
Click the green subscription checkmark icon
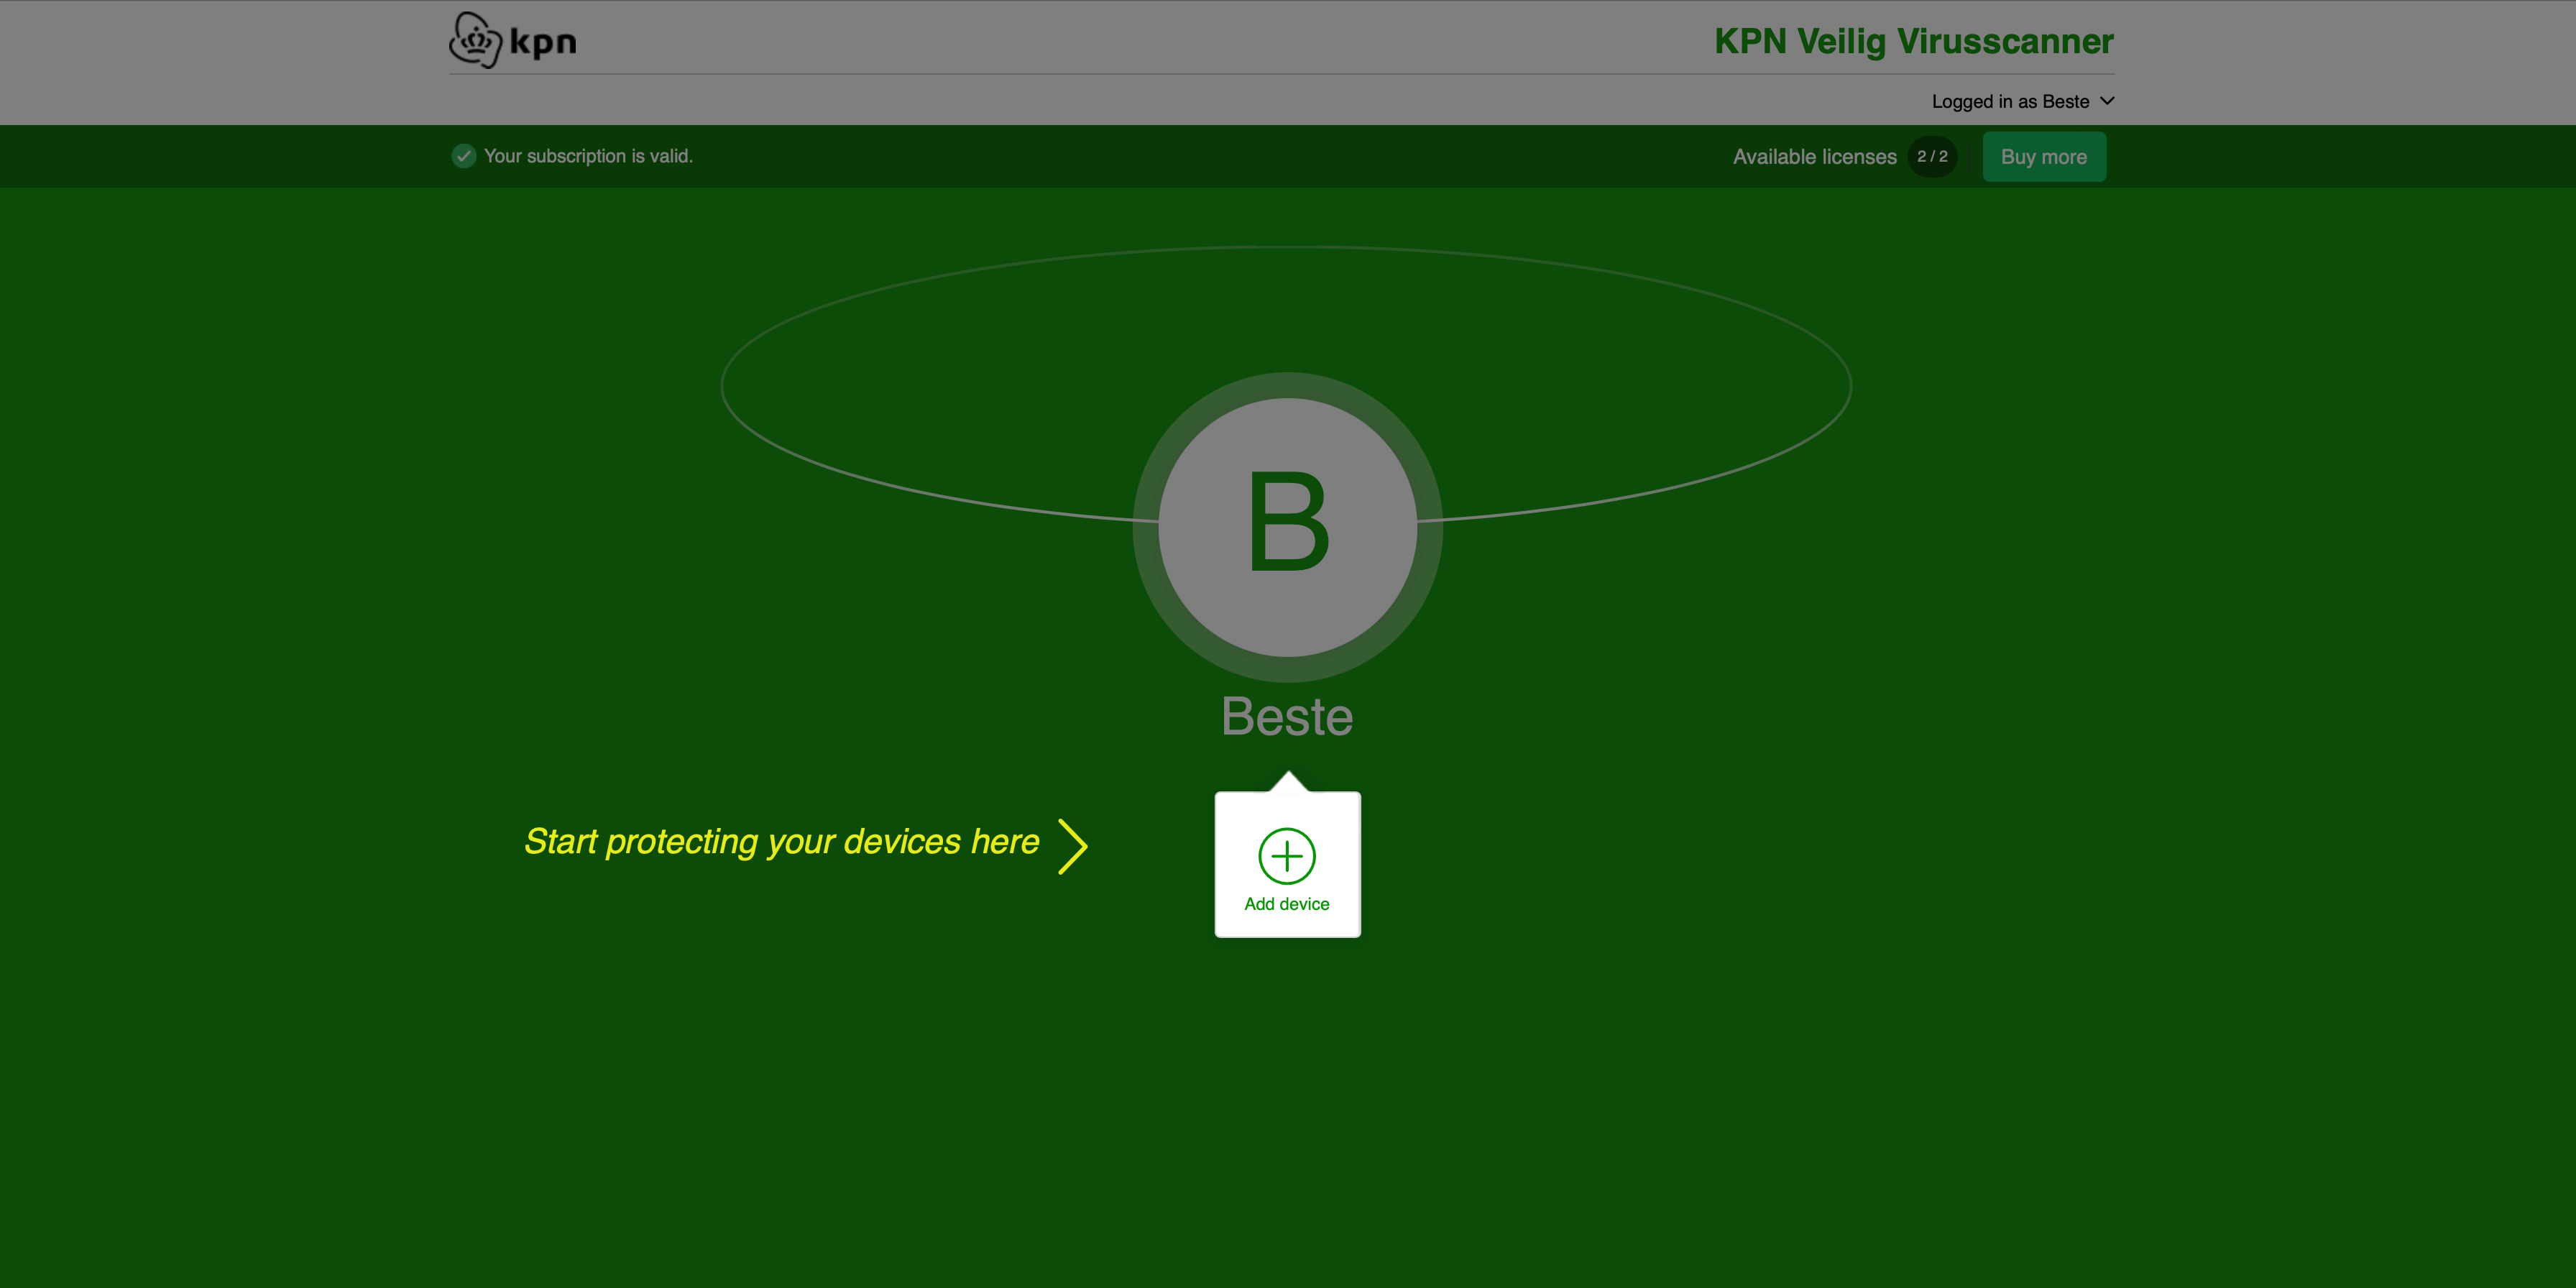pos(463,156)
